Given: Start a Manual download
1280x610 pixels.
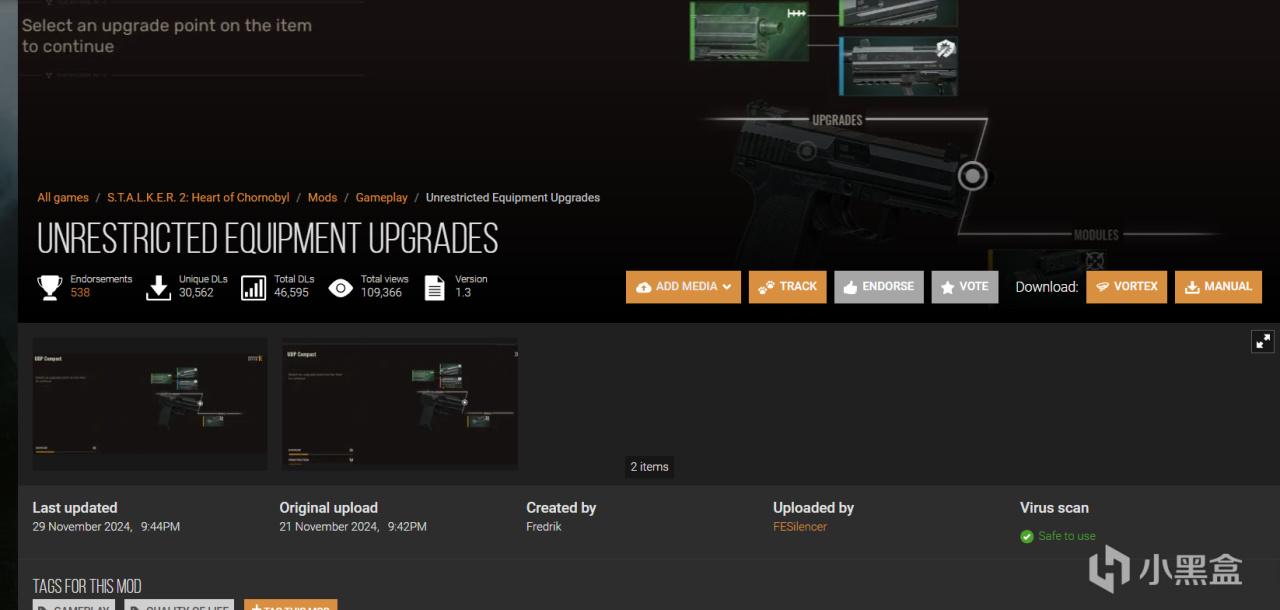Looking at the screenshot, I should coord(1218,287).
